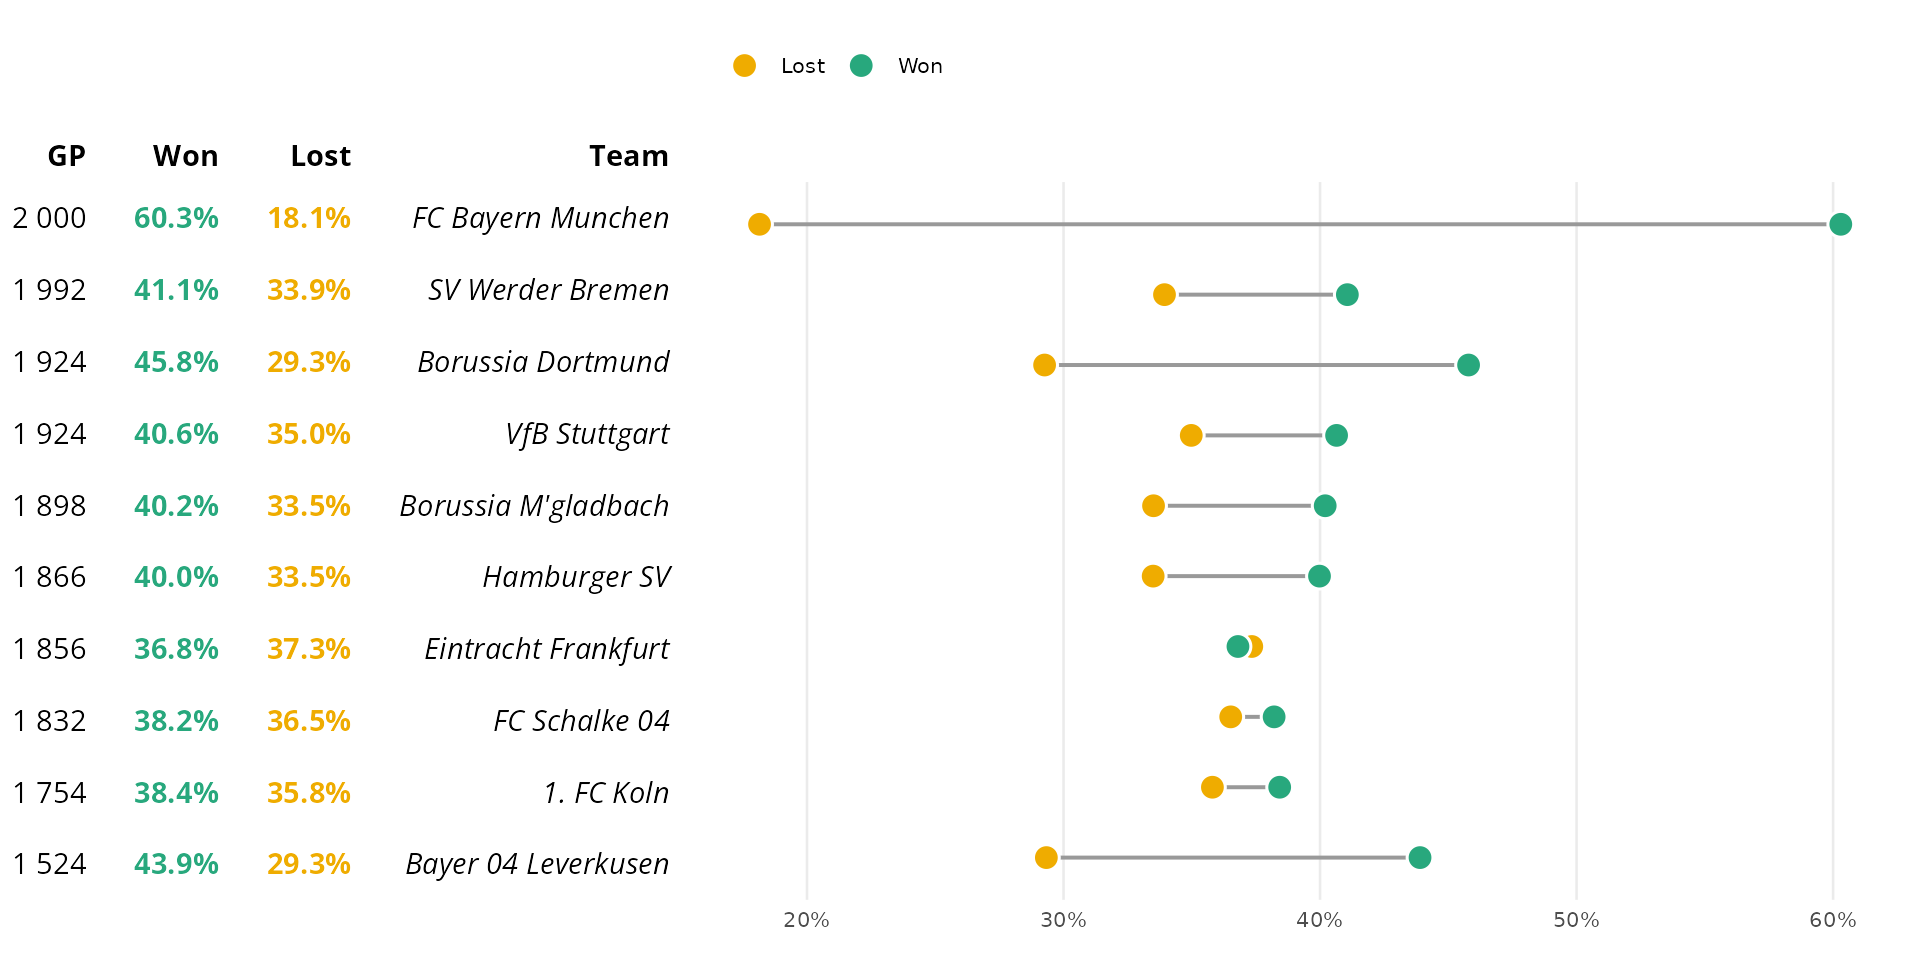Click the Team column header
Image resolution: width=1920 pixels, height=960 pixels.
[628, 156]
